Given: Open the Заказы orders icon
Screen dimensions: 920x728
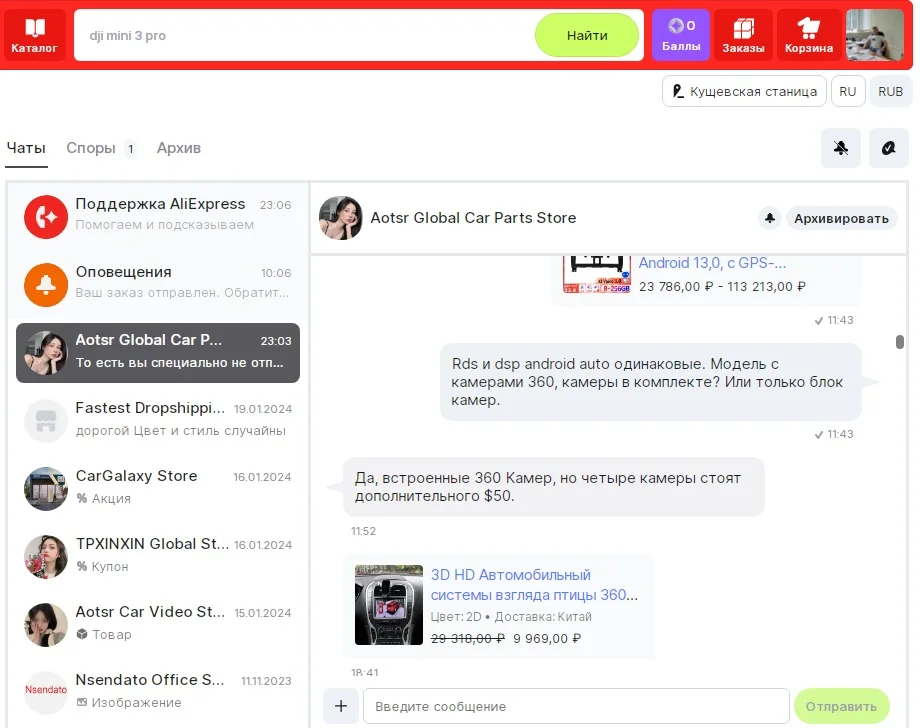Looking at the screenshot, I should pyautogui.click(x=743, y=35).
